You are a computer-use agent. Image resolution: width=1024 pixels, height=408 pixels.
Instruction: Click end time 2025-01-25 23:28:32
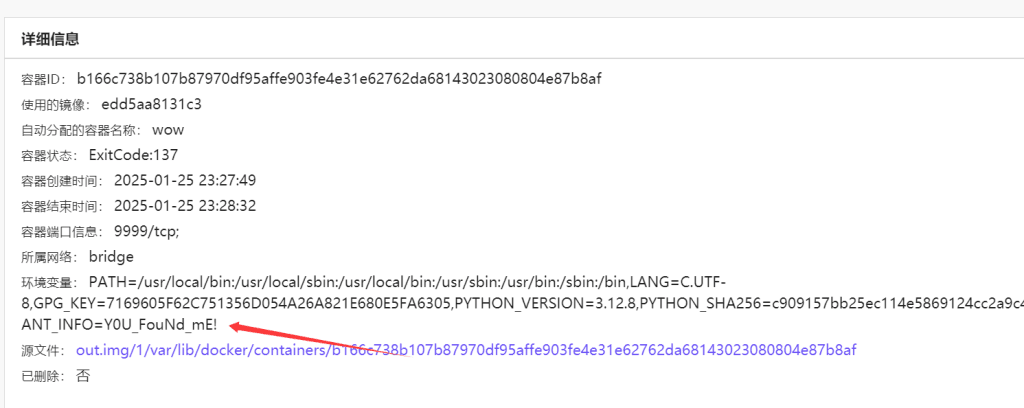click(x=185, y=206)
